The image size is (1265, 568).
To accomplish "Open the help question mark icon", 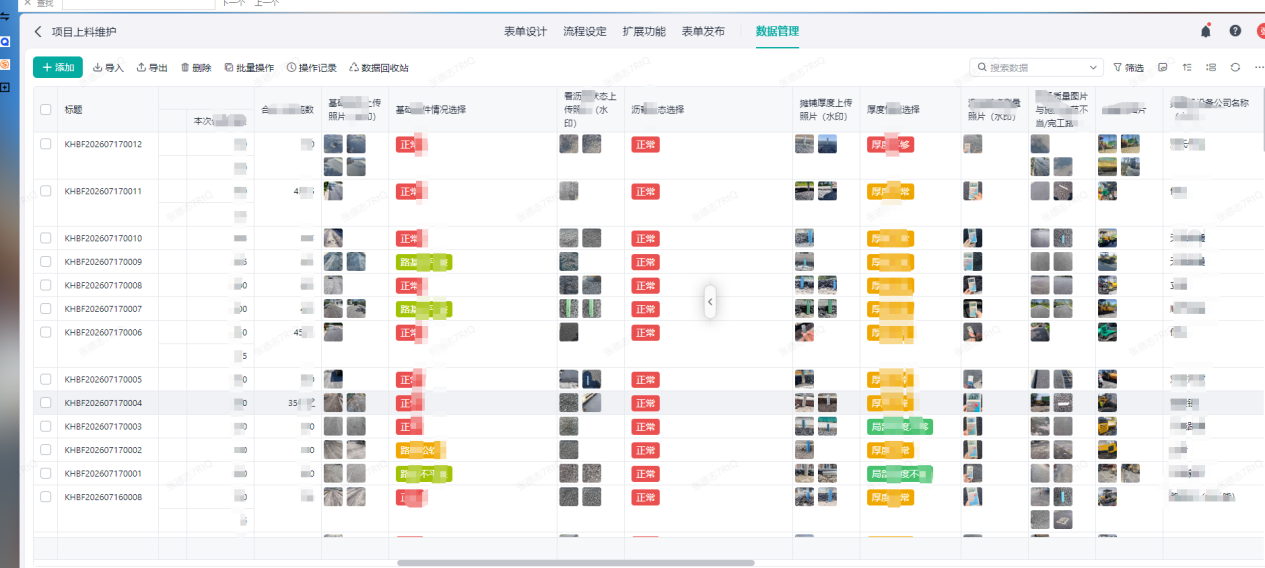I will coord(1236,31).
